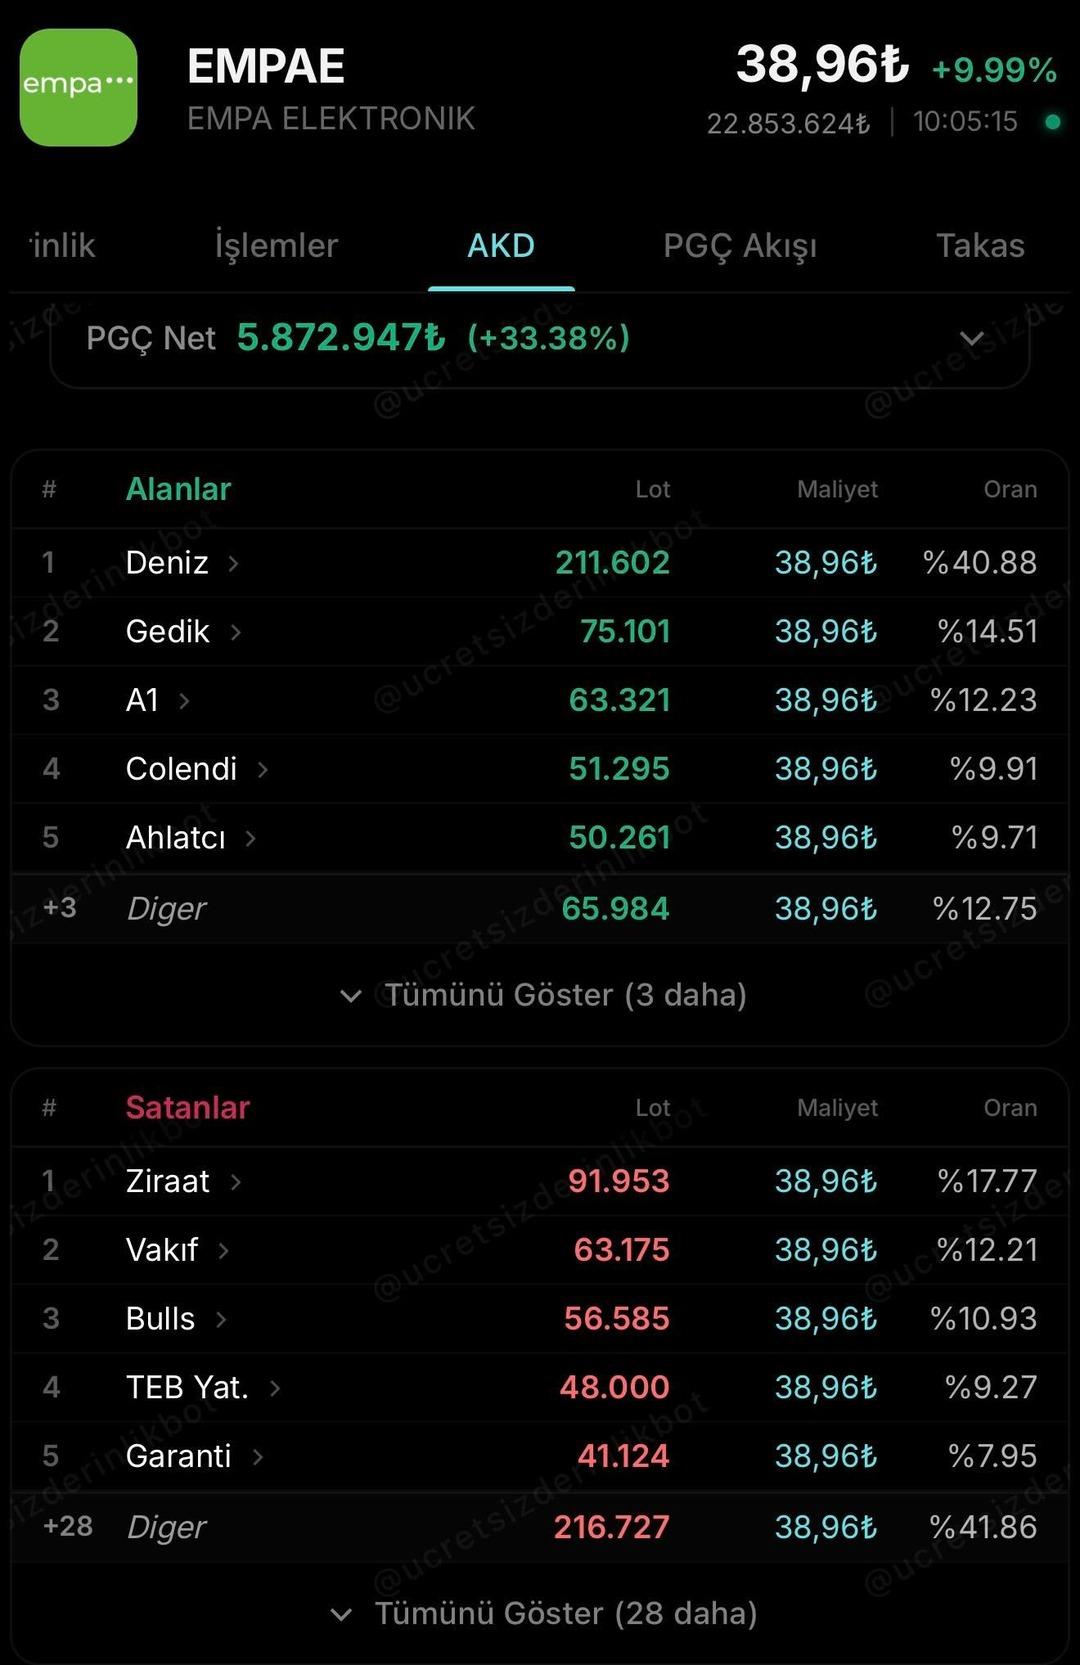Open Vakıf seller details
The image size is (1080, 1665).
click(x=224, y=1251)
